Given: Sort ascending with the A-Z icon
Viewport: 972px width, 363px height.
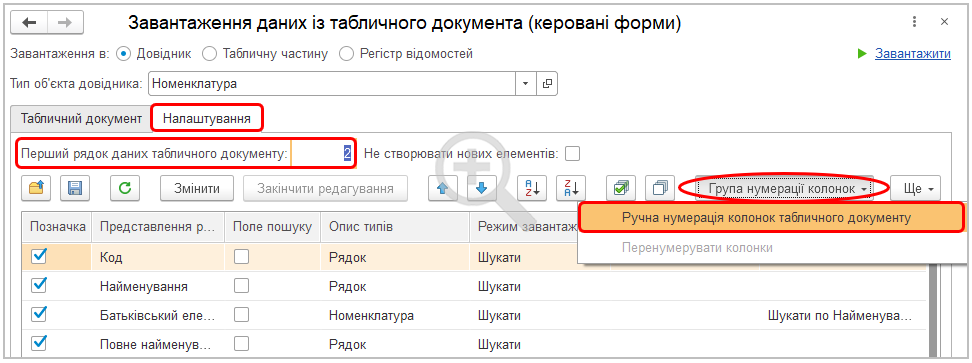Looking at the screenshot, I should tap(532, 188).
